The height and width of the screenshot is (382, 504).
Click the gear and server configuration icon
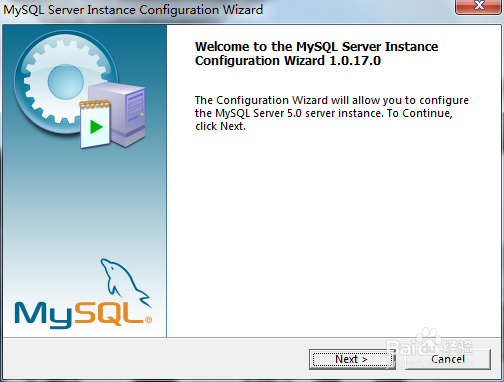point(80,90)
